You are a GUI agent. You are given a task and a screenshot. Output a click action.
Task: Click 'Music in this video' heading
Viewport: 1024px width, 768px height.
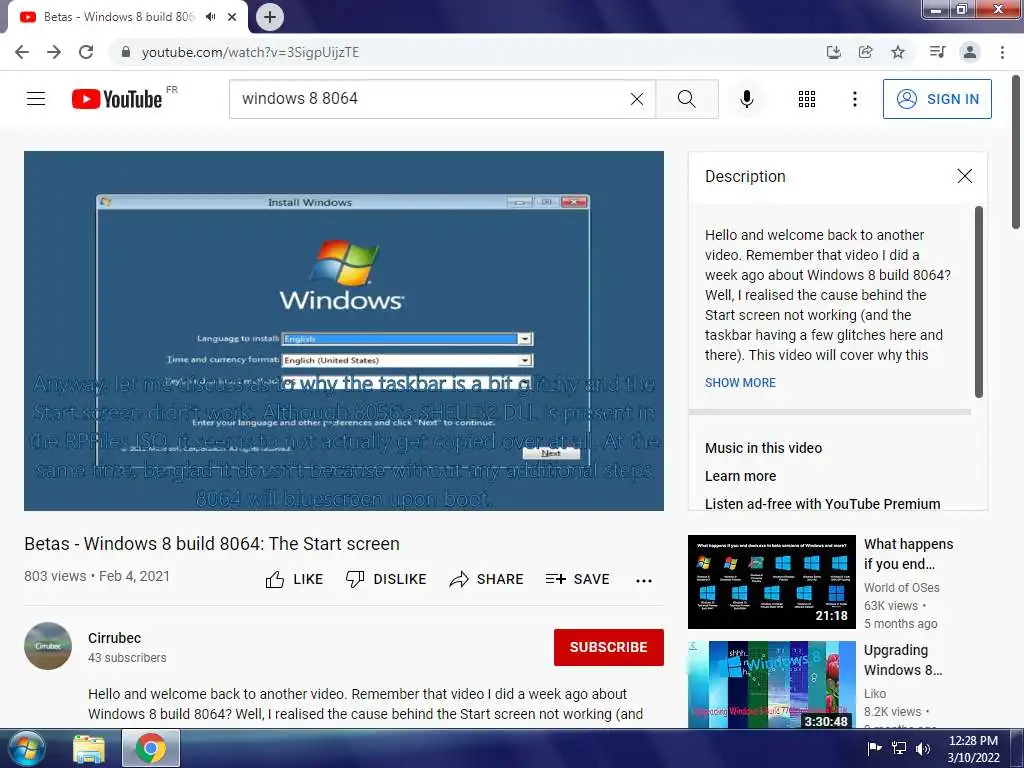[x=763, y=448]
